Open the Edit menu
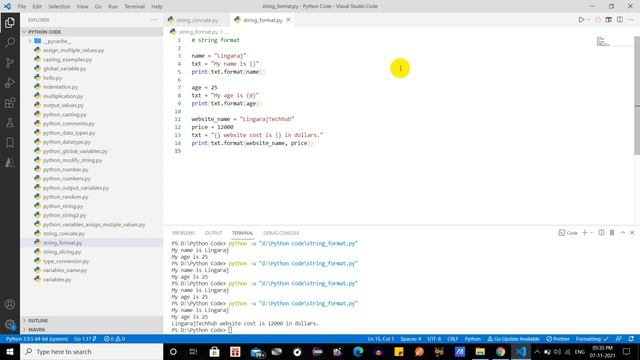This screenshot has height=360, width=640. pos(37,6)
